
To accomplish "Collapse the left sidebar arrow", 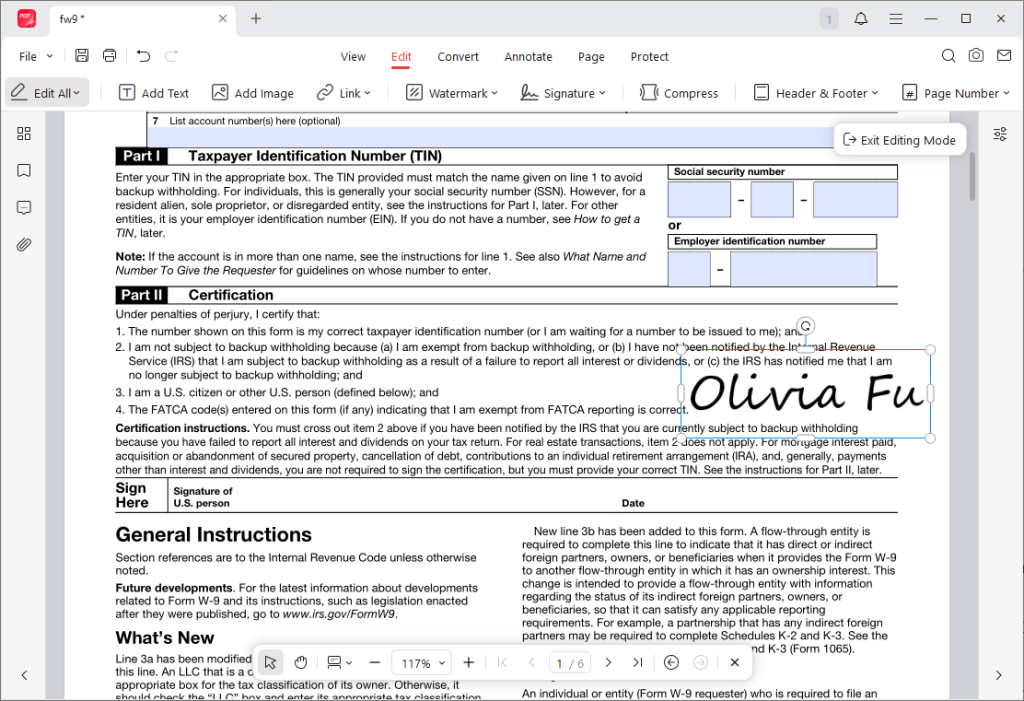I will [x=24, y=675].
